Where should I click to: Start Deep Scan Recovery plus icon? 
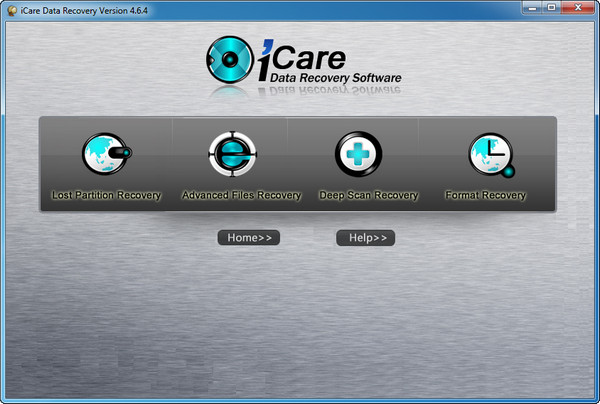(x=359, y=154)
